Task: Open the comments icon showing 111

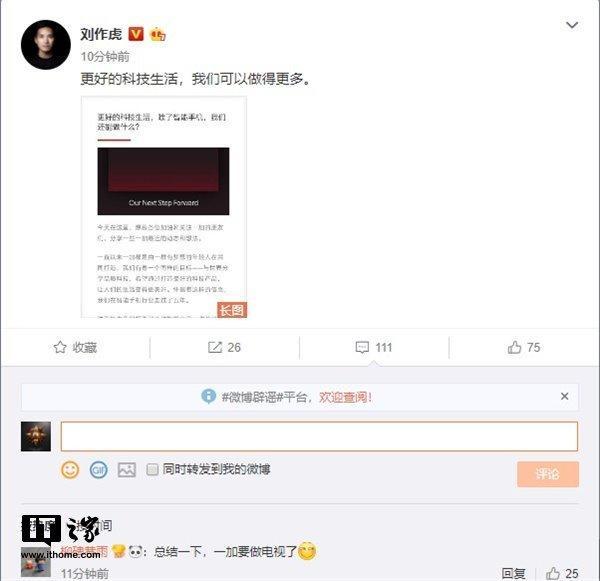Action: 362,347
